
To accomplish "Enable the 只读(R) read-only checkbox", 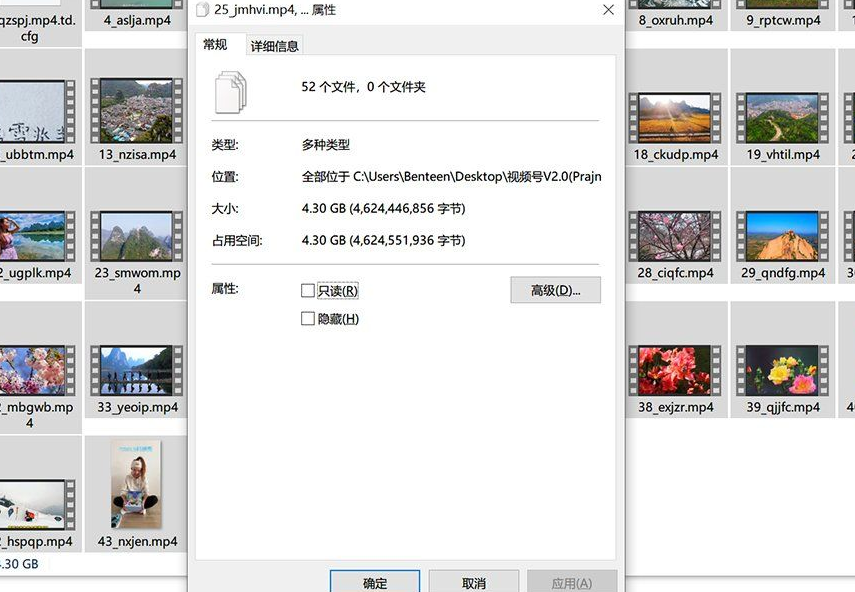I will pyautogui.click(x=308, y=291).
